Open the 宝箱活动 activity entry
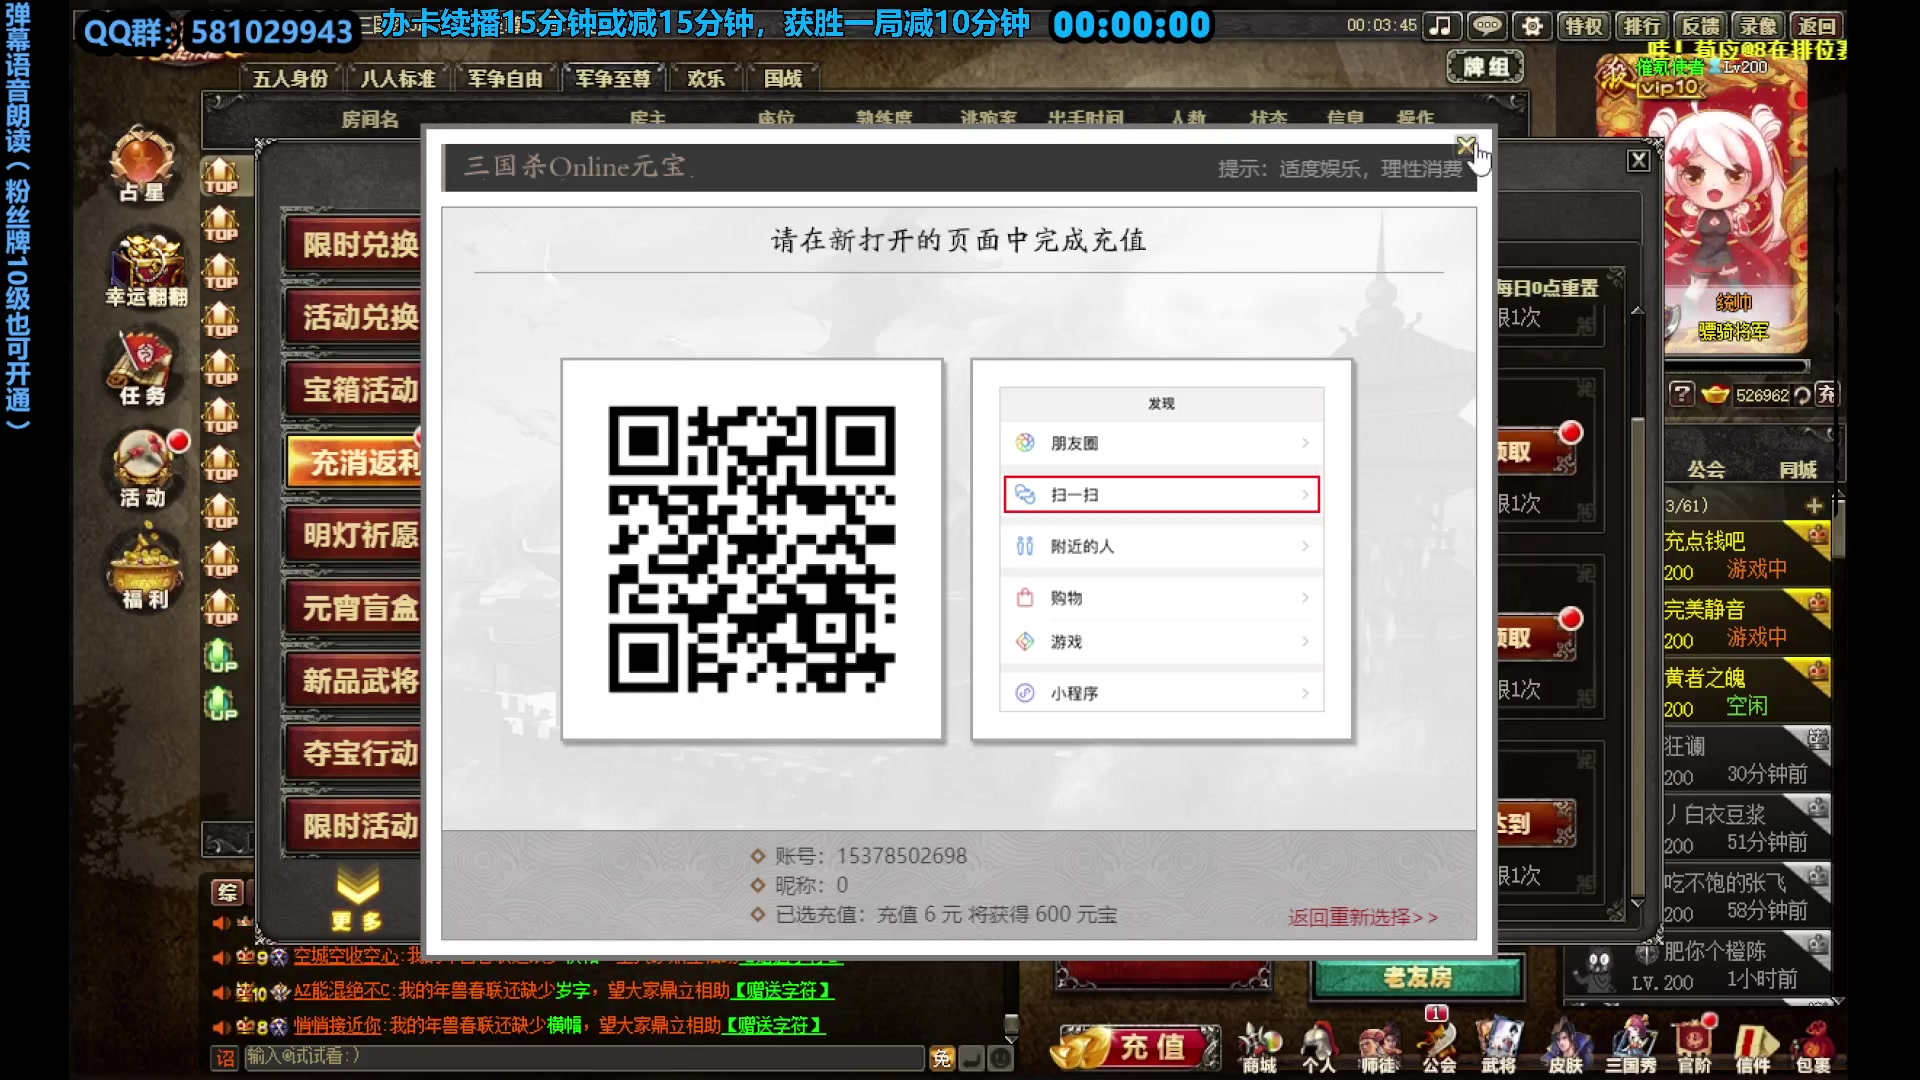1920x1080 pixels. 354,390
